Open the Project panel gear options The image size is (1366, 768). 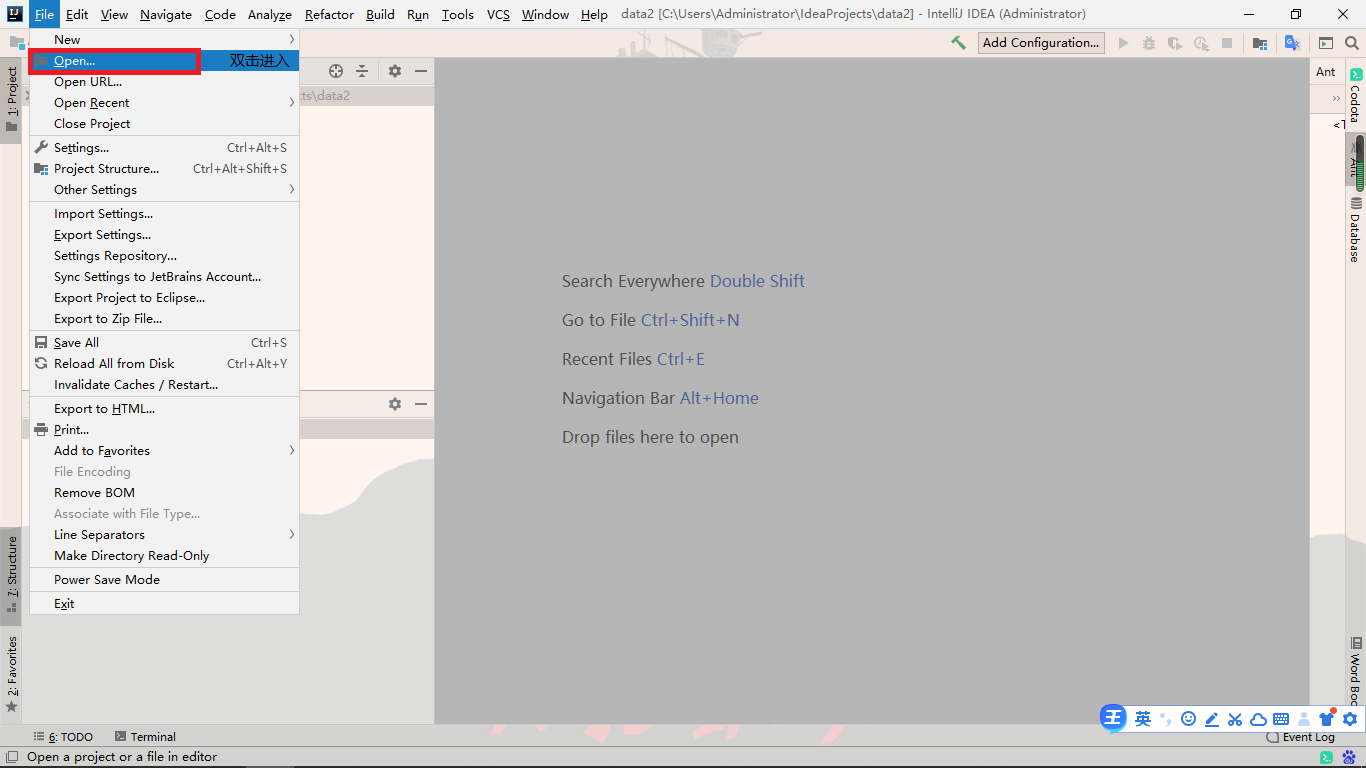click(x=395, y=71)
